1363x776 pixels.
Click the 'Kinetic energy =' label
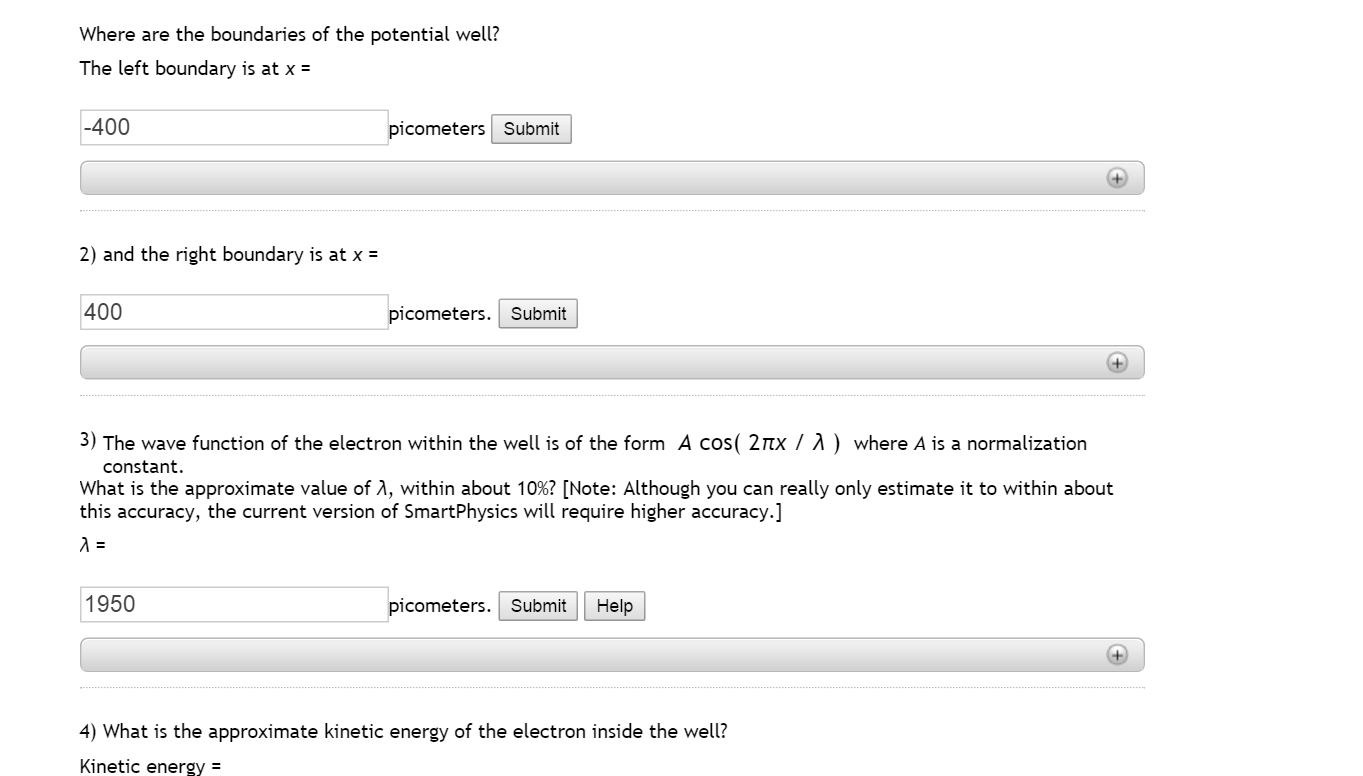150,766
